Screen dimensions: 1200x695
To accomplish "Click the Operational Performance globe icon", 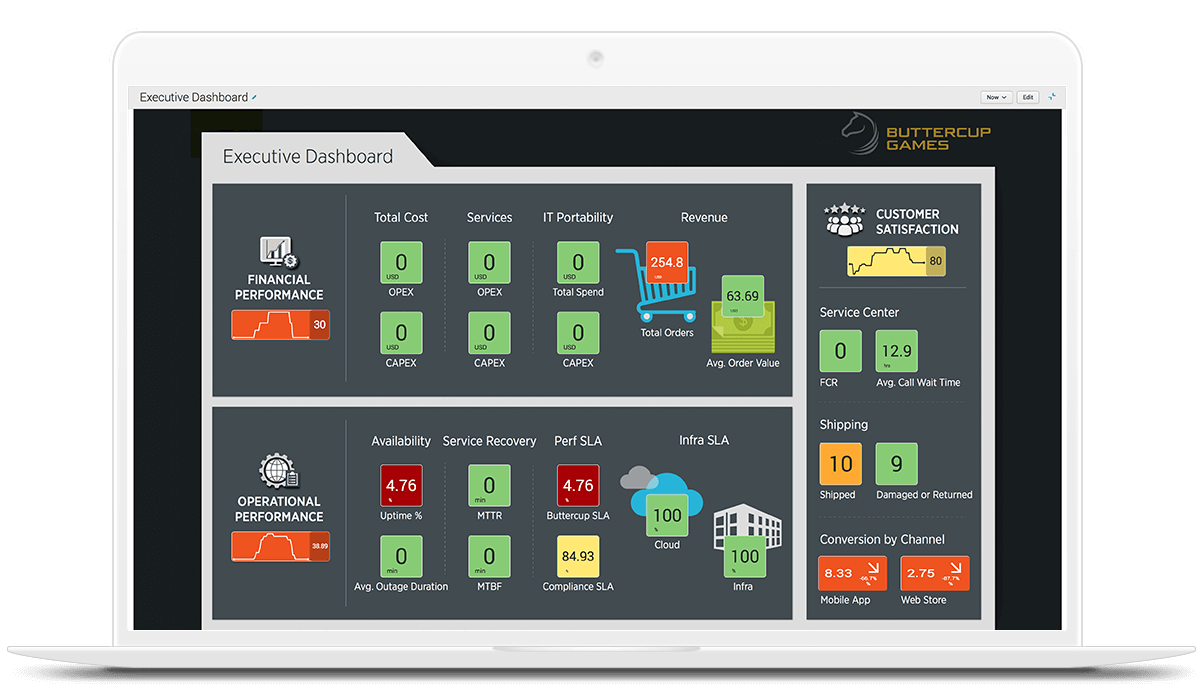I will [278, 470].
